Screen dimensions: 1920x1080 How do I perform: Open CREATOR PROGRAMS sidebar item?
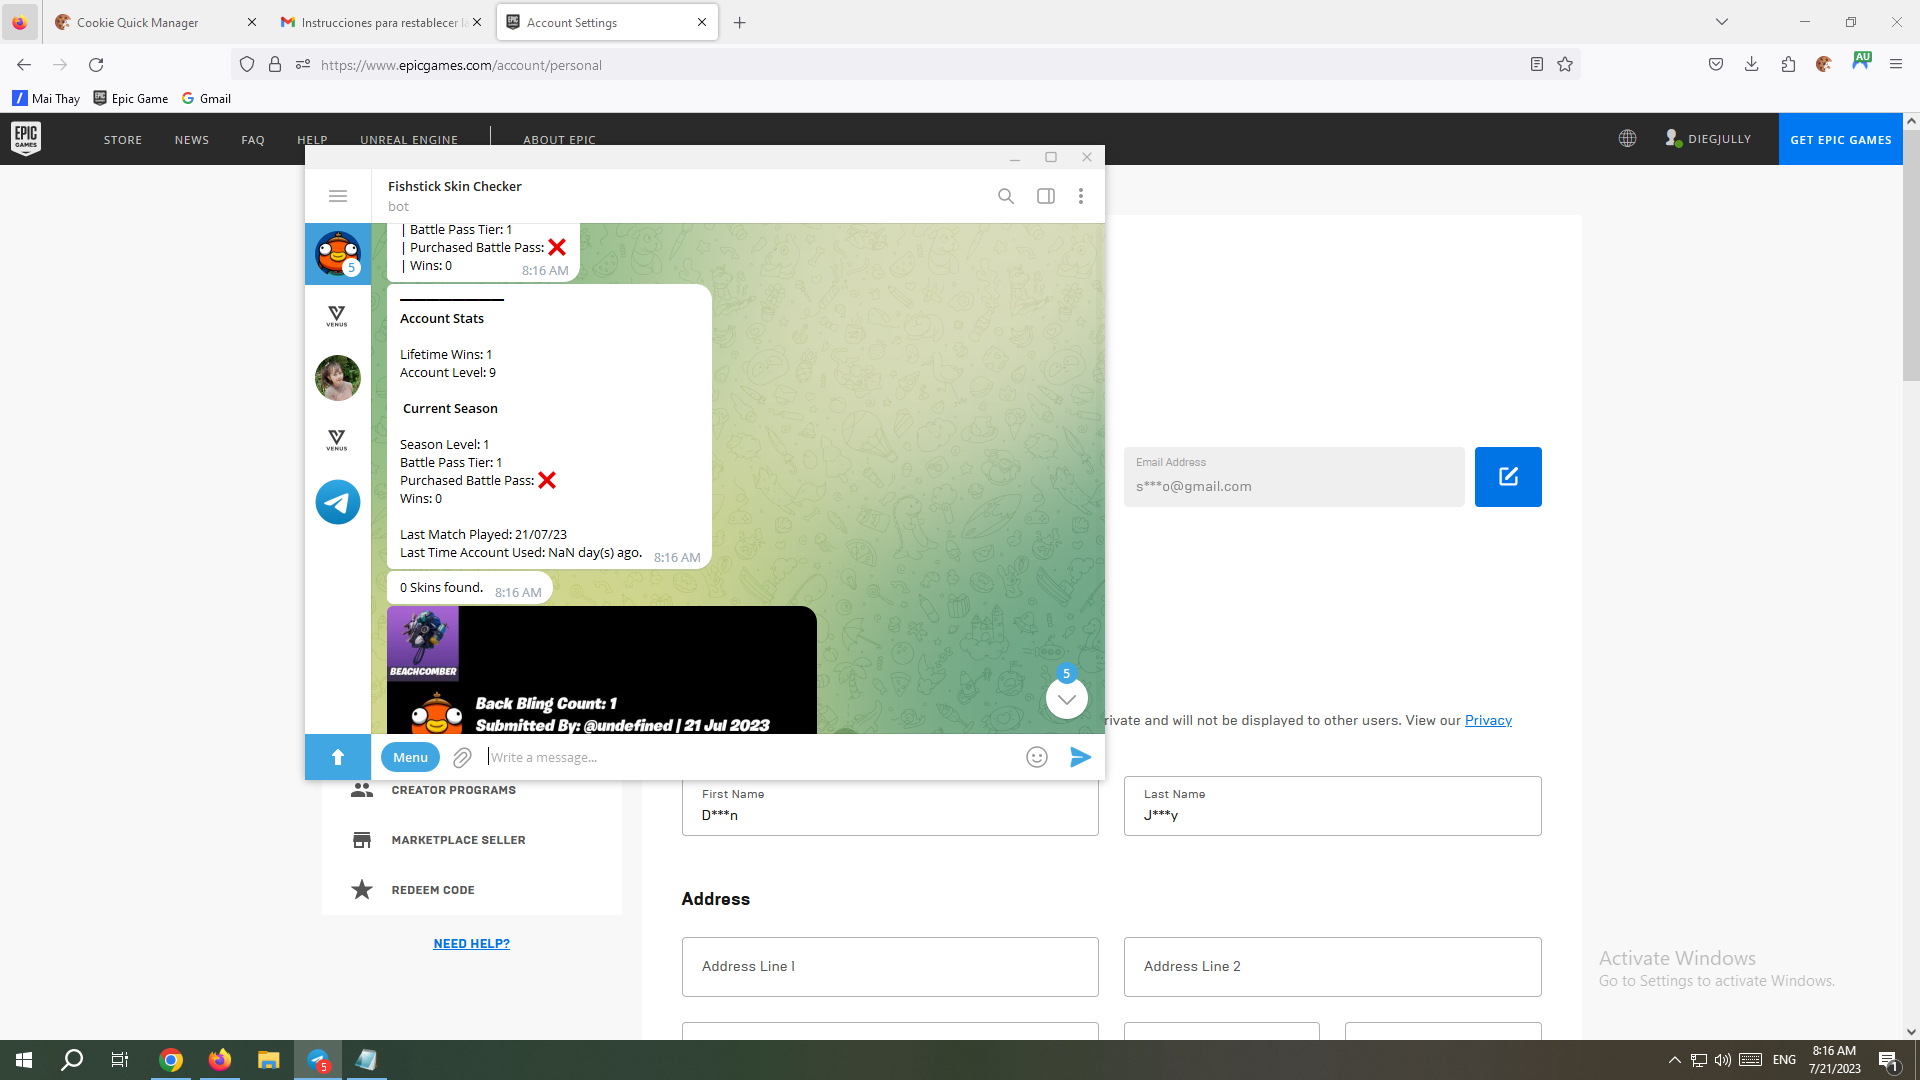coord(454,790)
